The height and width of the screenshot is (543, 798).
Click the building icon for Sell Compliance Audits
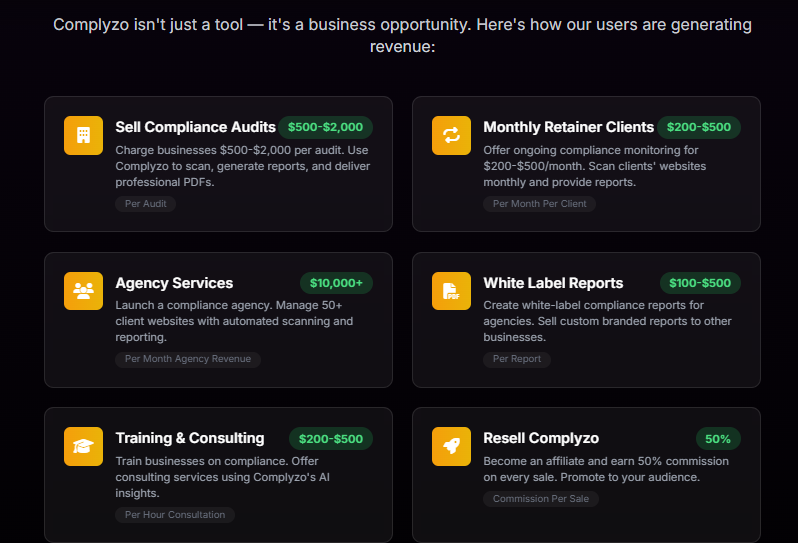83,135
